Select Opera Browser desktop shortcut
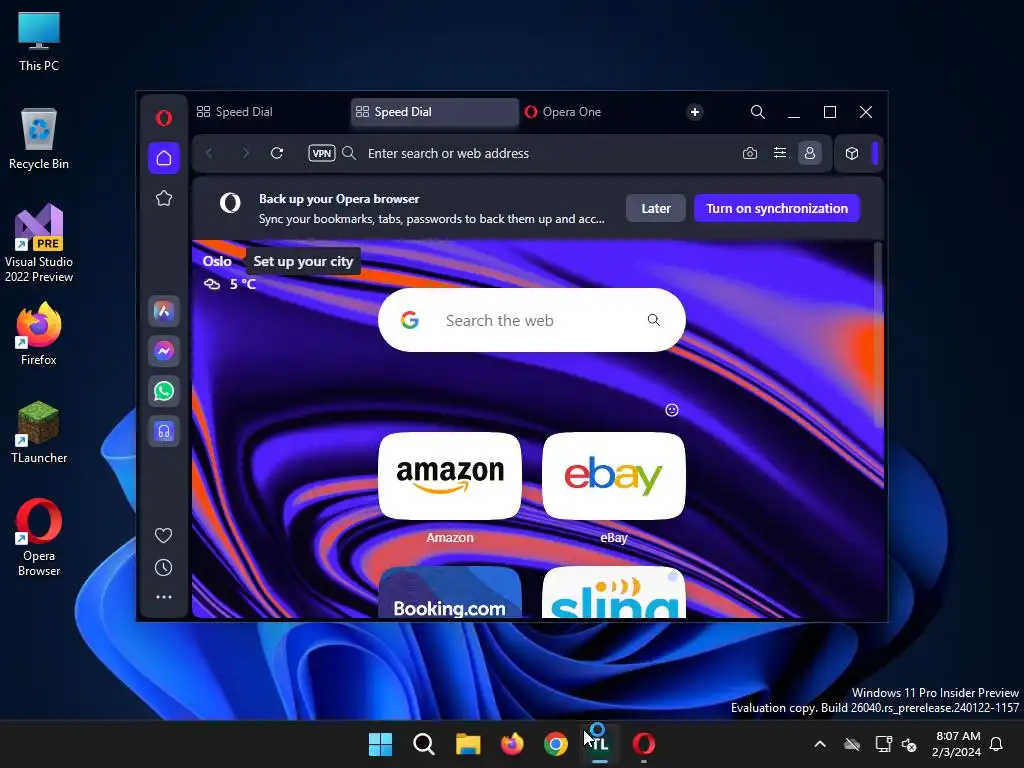Image resolution: width=1024 pixels, height=768 pixels. [x=39, y=537]
